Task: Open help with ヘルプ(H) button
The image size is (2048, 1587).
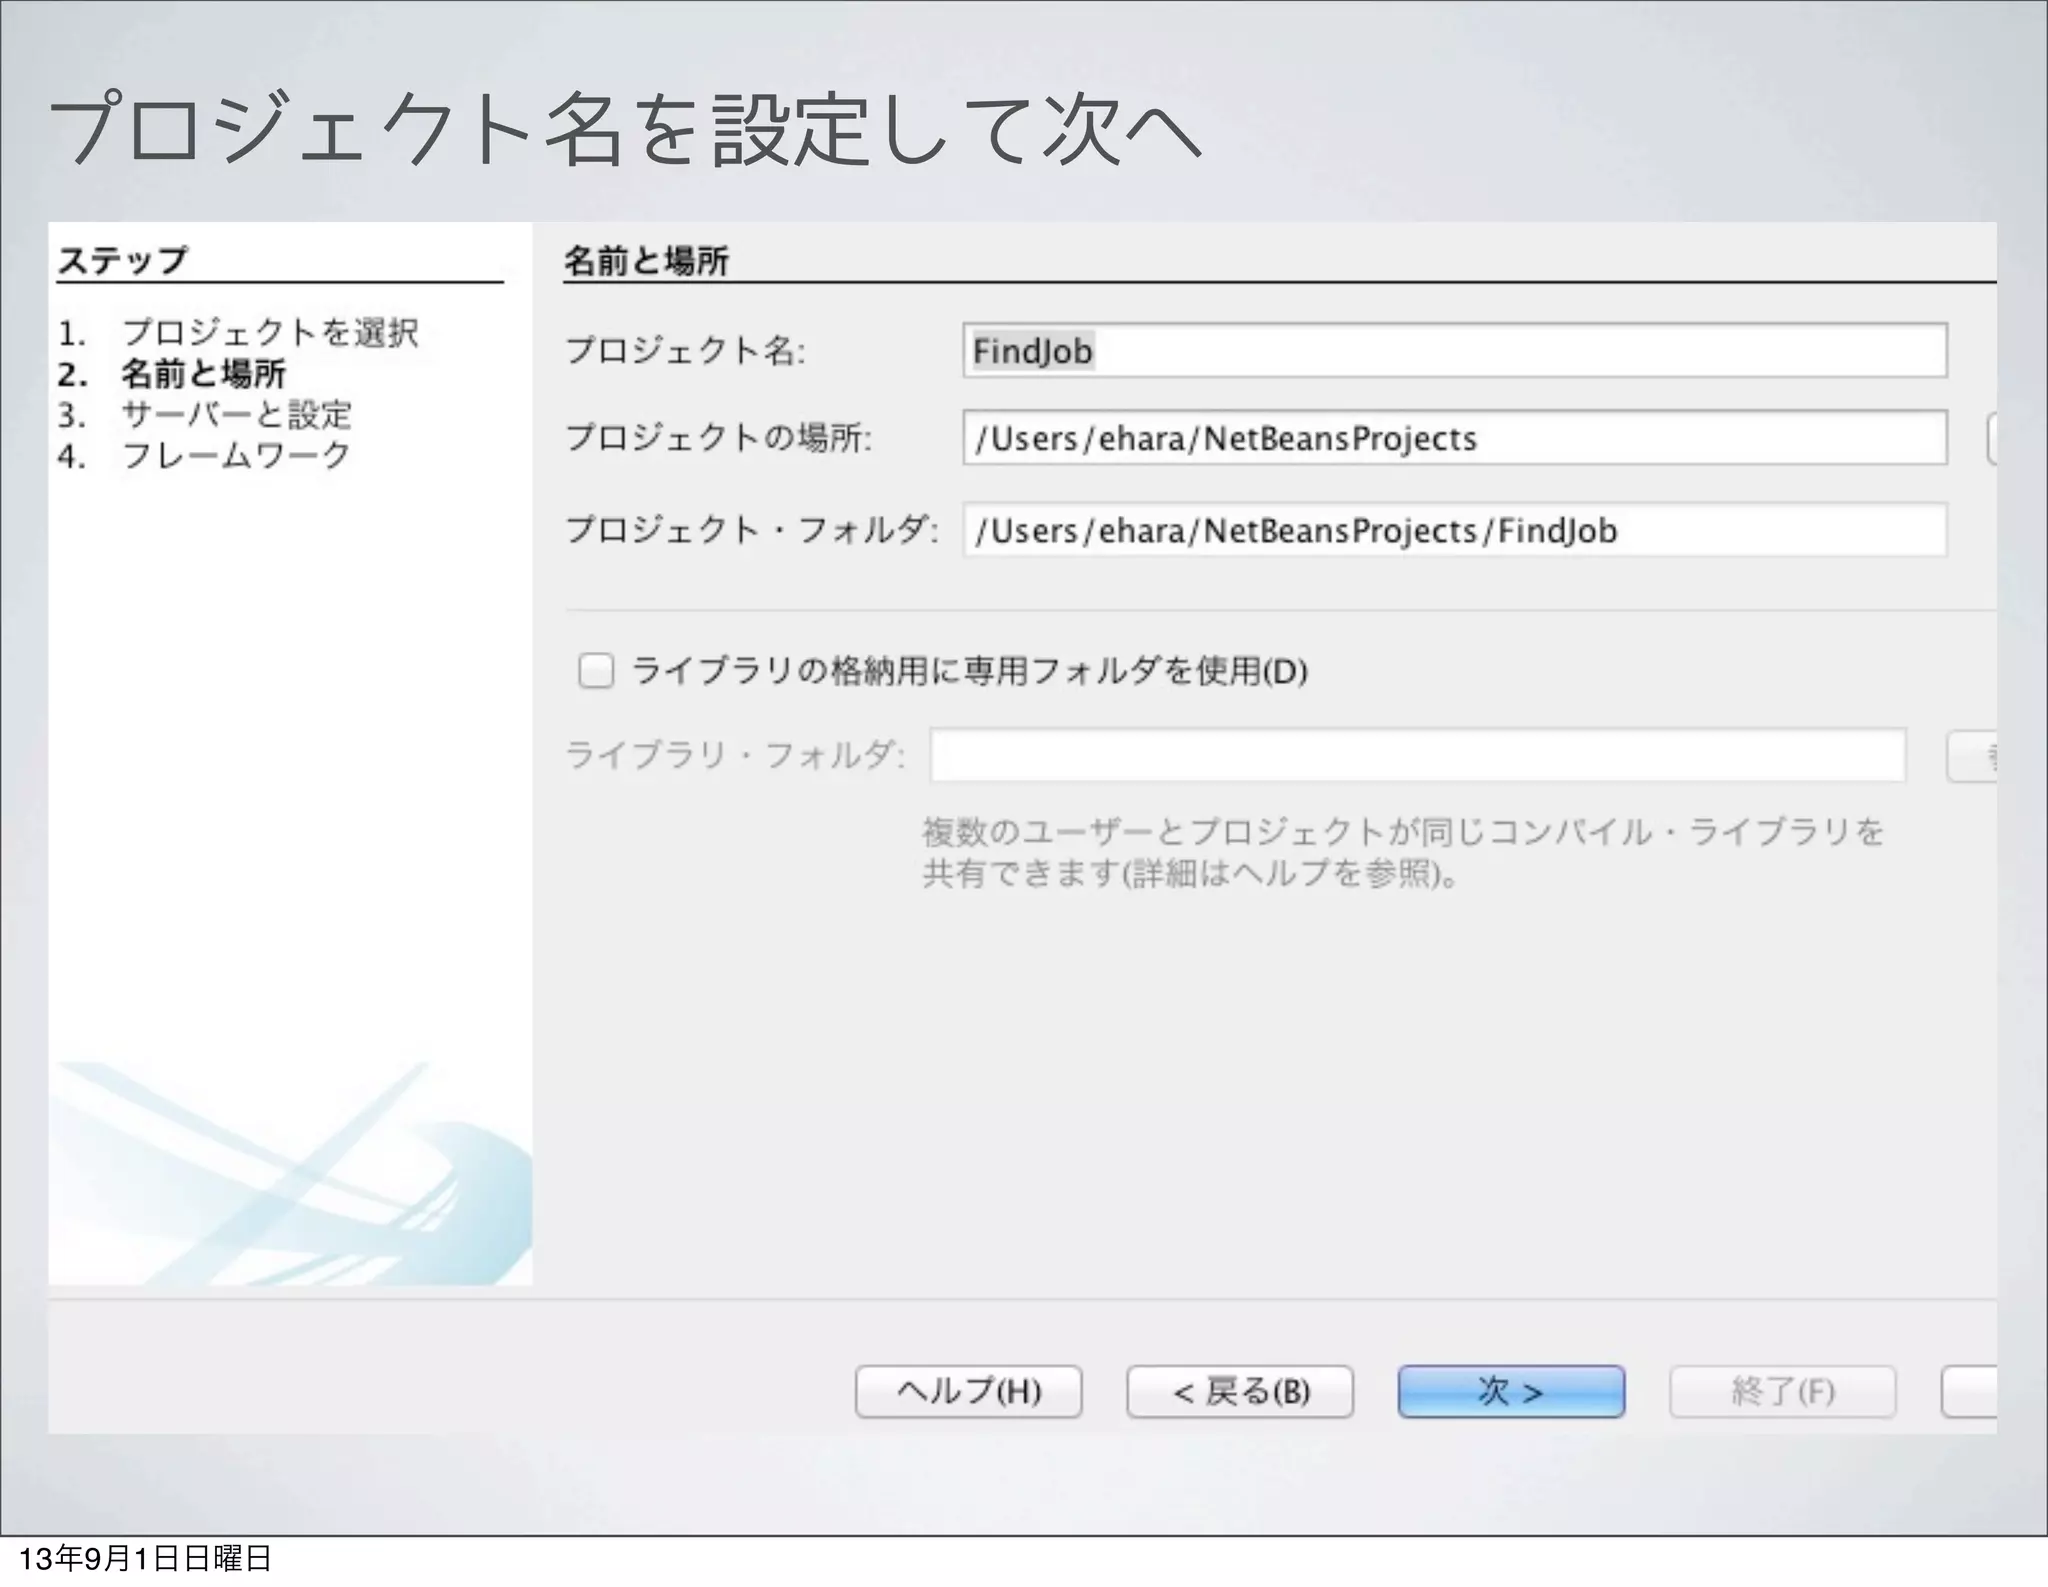Action: tap(969, 1391)
